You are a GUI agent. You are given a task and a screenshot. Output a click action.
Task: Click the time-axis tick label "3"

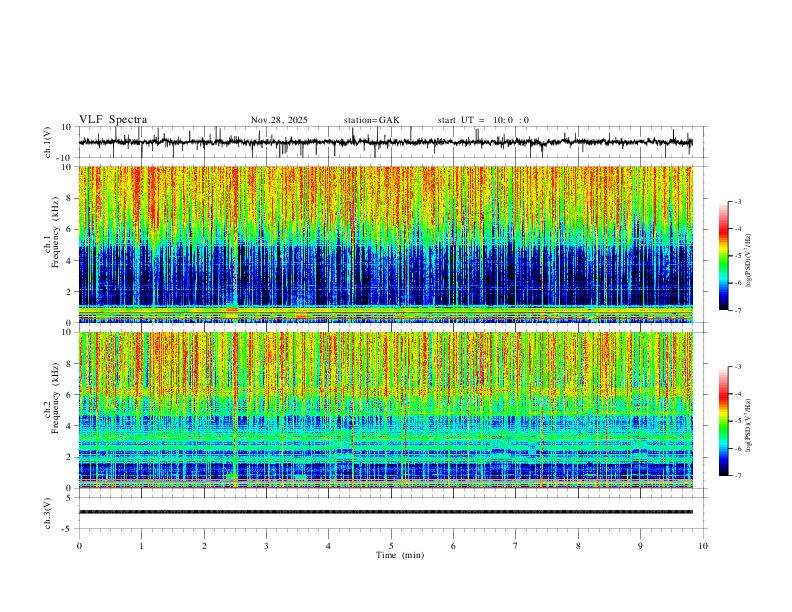(266, 546)
